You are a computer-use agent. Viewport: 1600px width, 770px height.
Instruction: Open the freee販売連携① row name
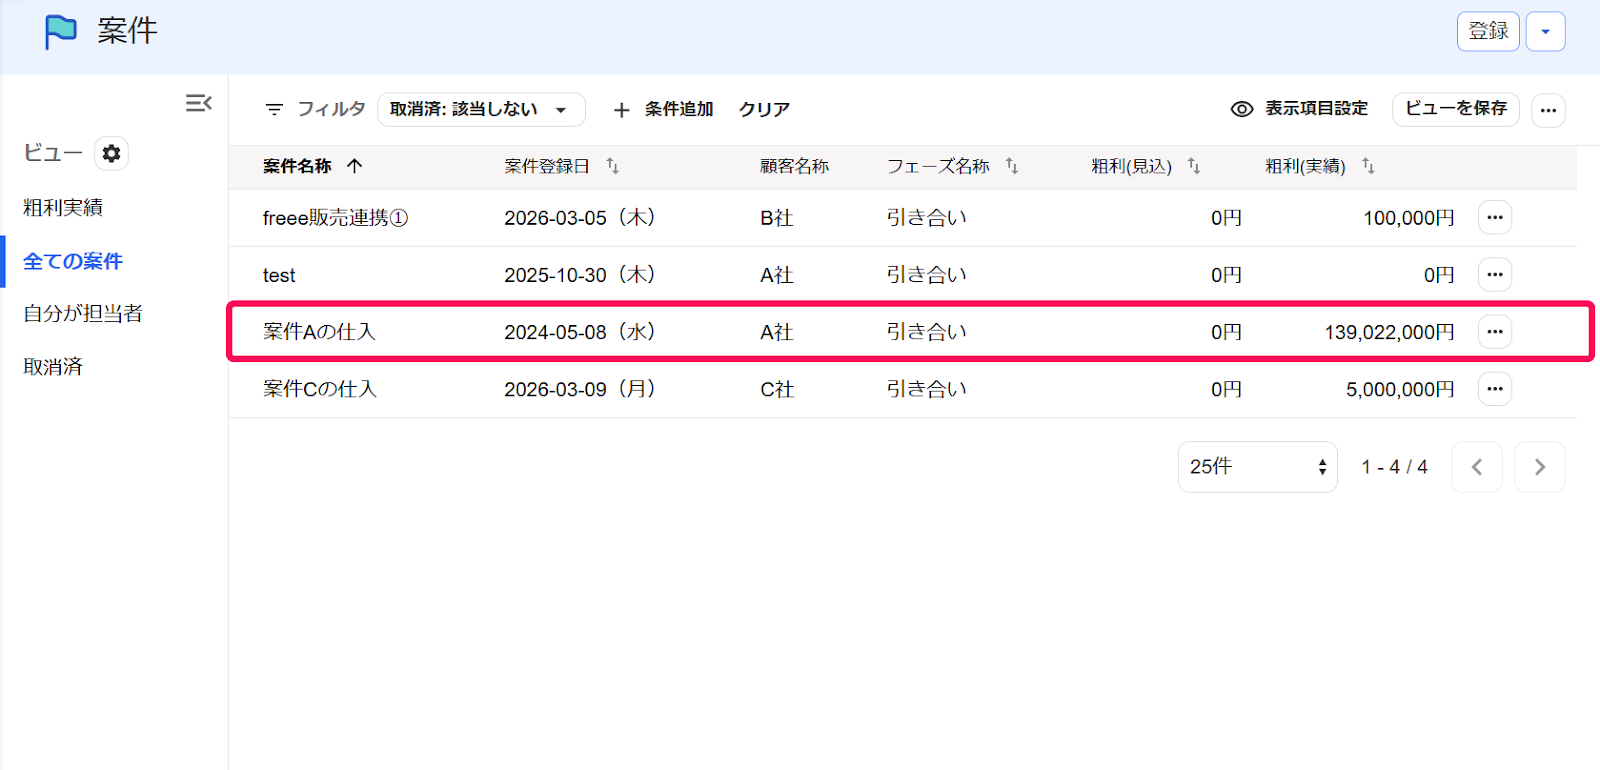[x=335, y=218]
